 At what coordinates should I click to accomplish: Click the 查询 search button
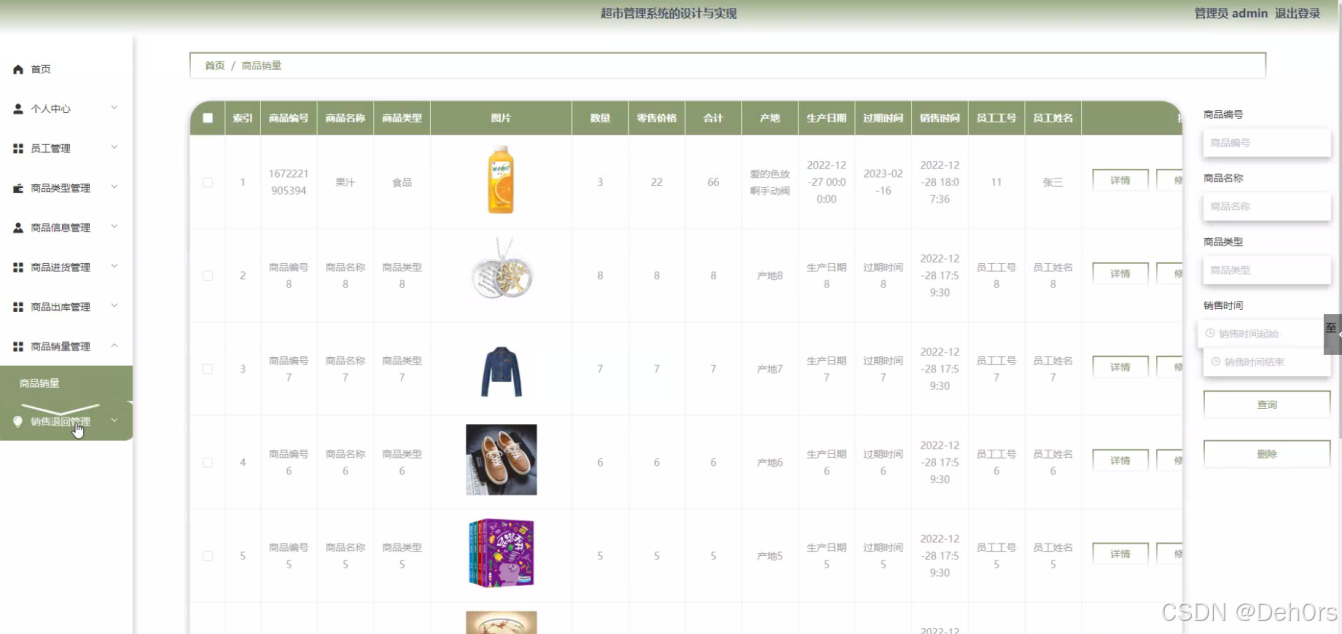coord(1266,405)
